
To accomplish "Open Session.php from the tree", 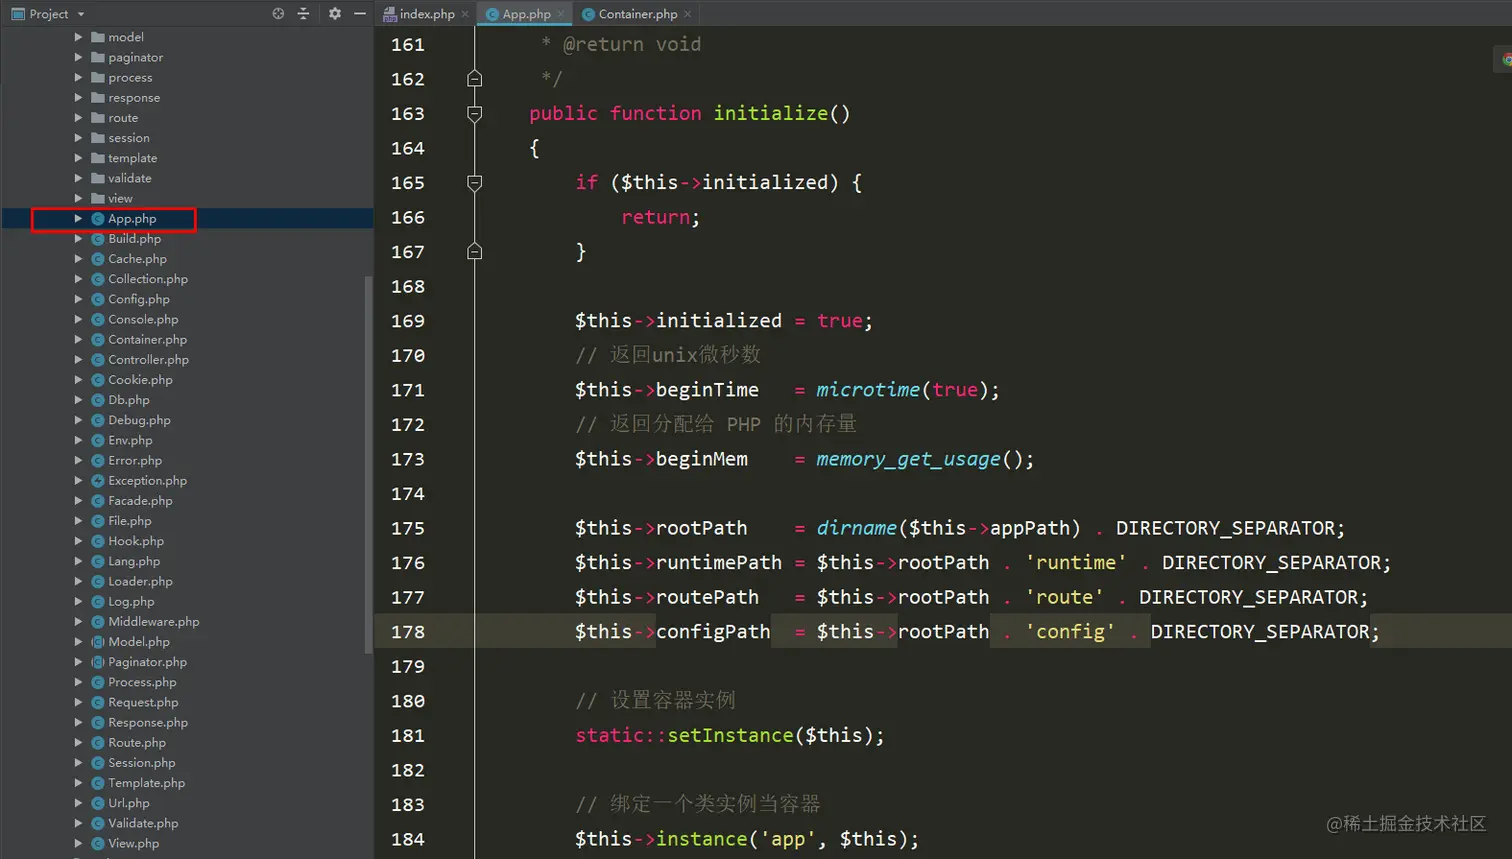I will [x=141, y=763].
